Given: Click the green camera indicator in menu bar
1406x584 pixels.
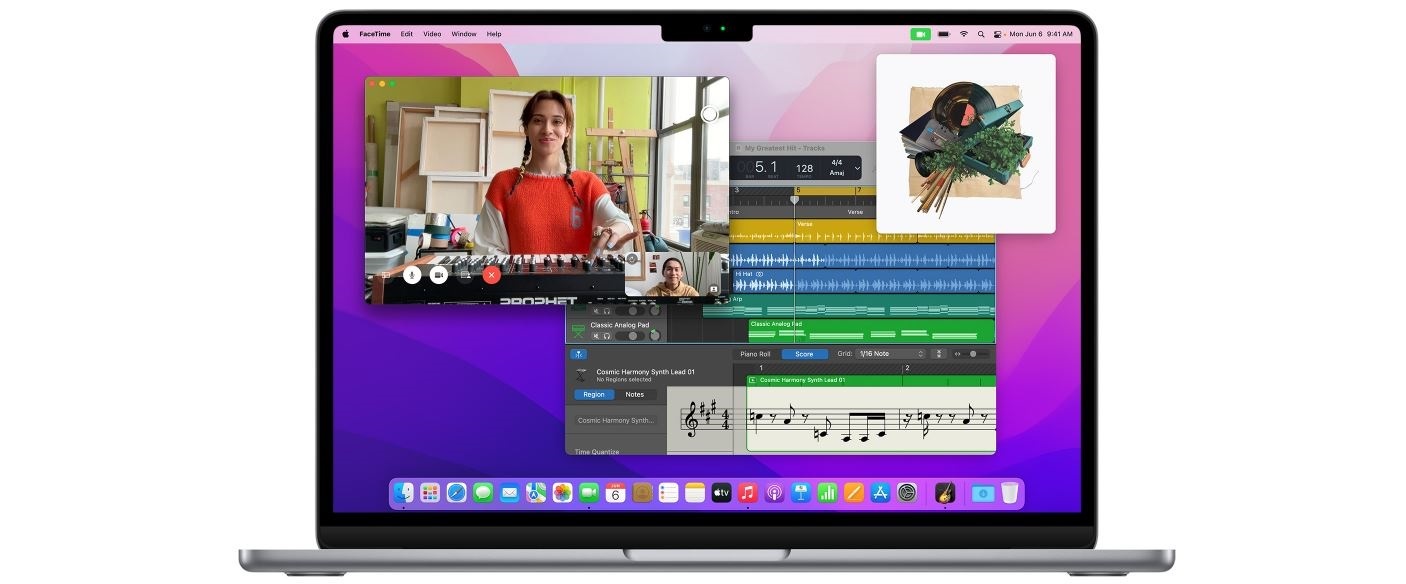Looking at the screenshot, I should [x=920, y=34].
